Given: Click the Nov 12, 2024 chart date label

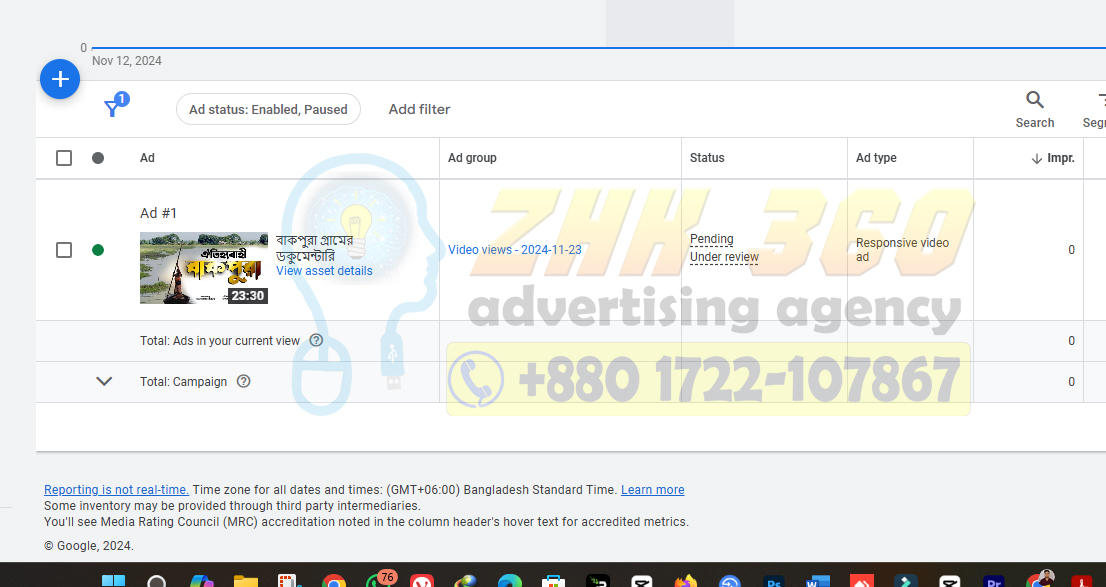Looking at the screenshot, I should coord(127,61).
